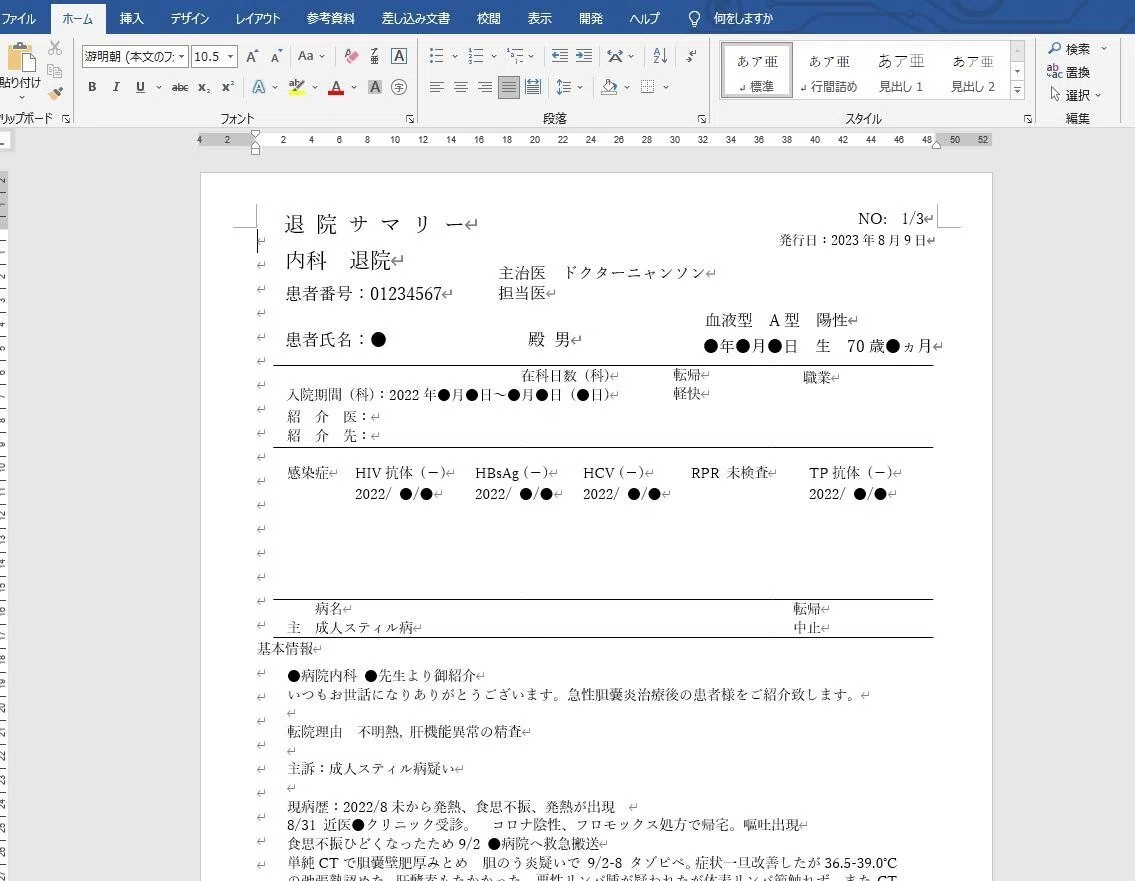Apply distributed alignment icon
The width and height of the screenshot is (1135, 881).
coord(533,88)
